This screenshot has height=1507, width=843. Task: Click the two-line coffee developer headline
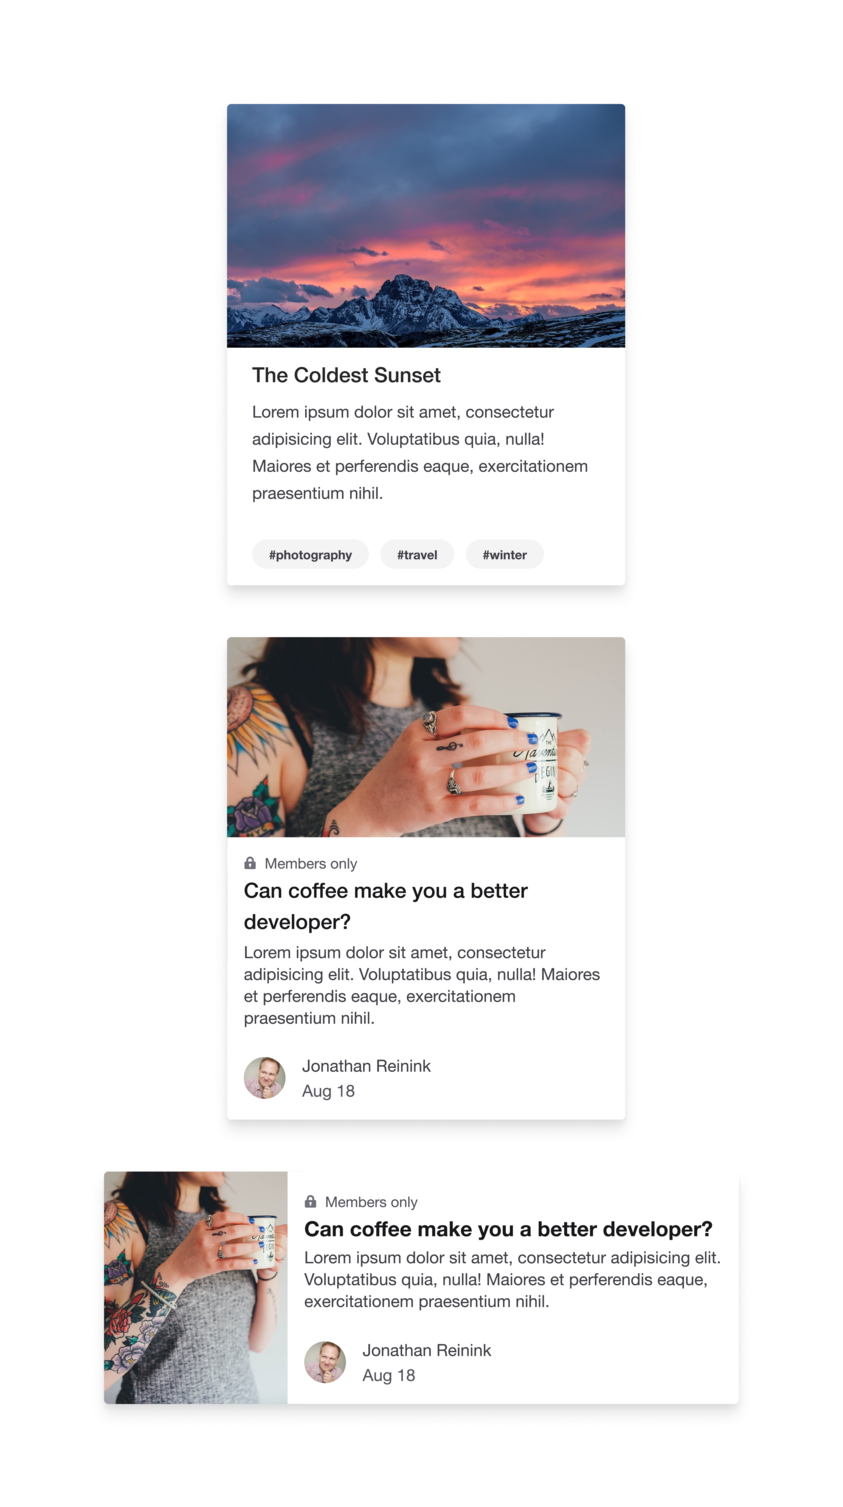point(386,906)
